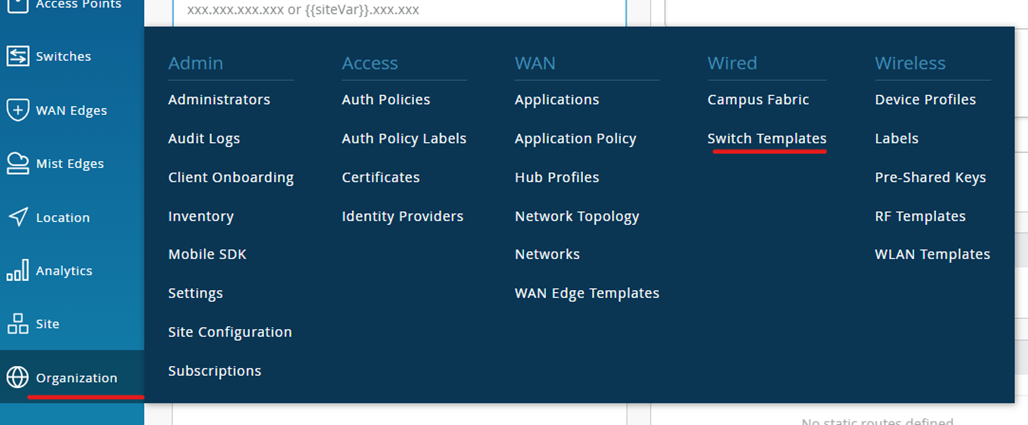The width and height of the screenshot is (1028, 425).
Task: Open organization Settings
Action: (x=195, y=293)
